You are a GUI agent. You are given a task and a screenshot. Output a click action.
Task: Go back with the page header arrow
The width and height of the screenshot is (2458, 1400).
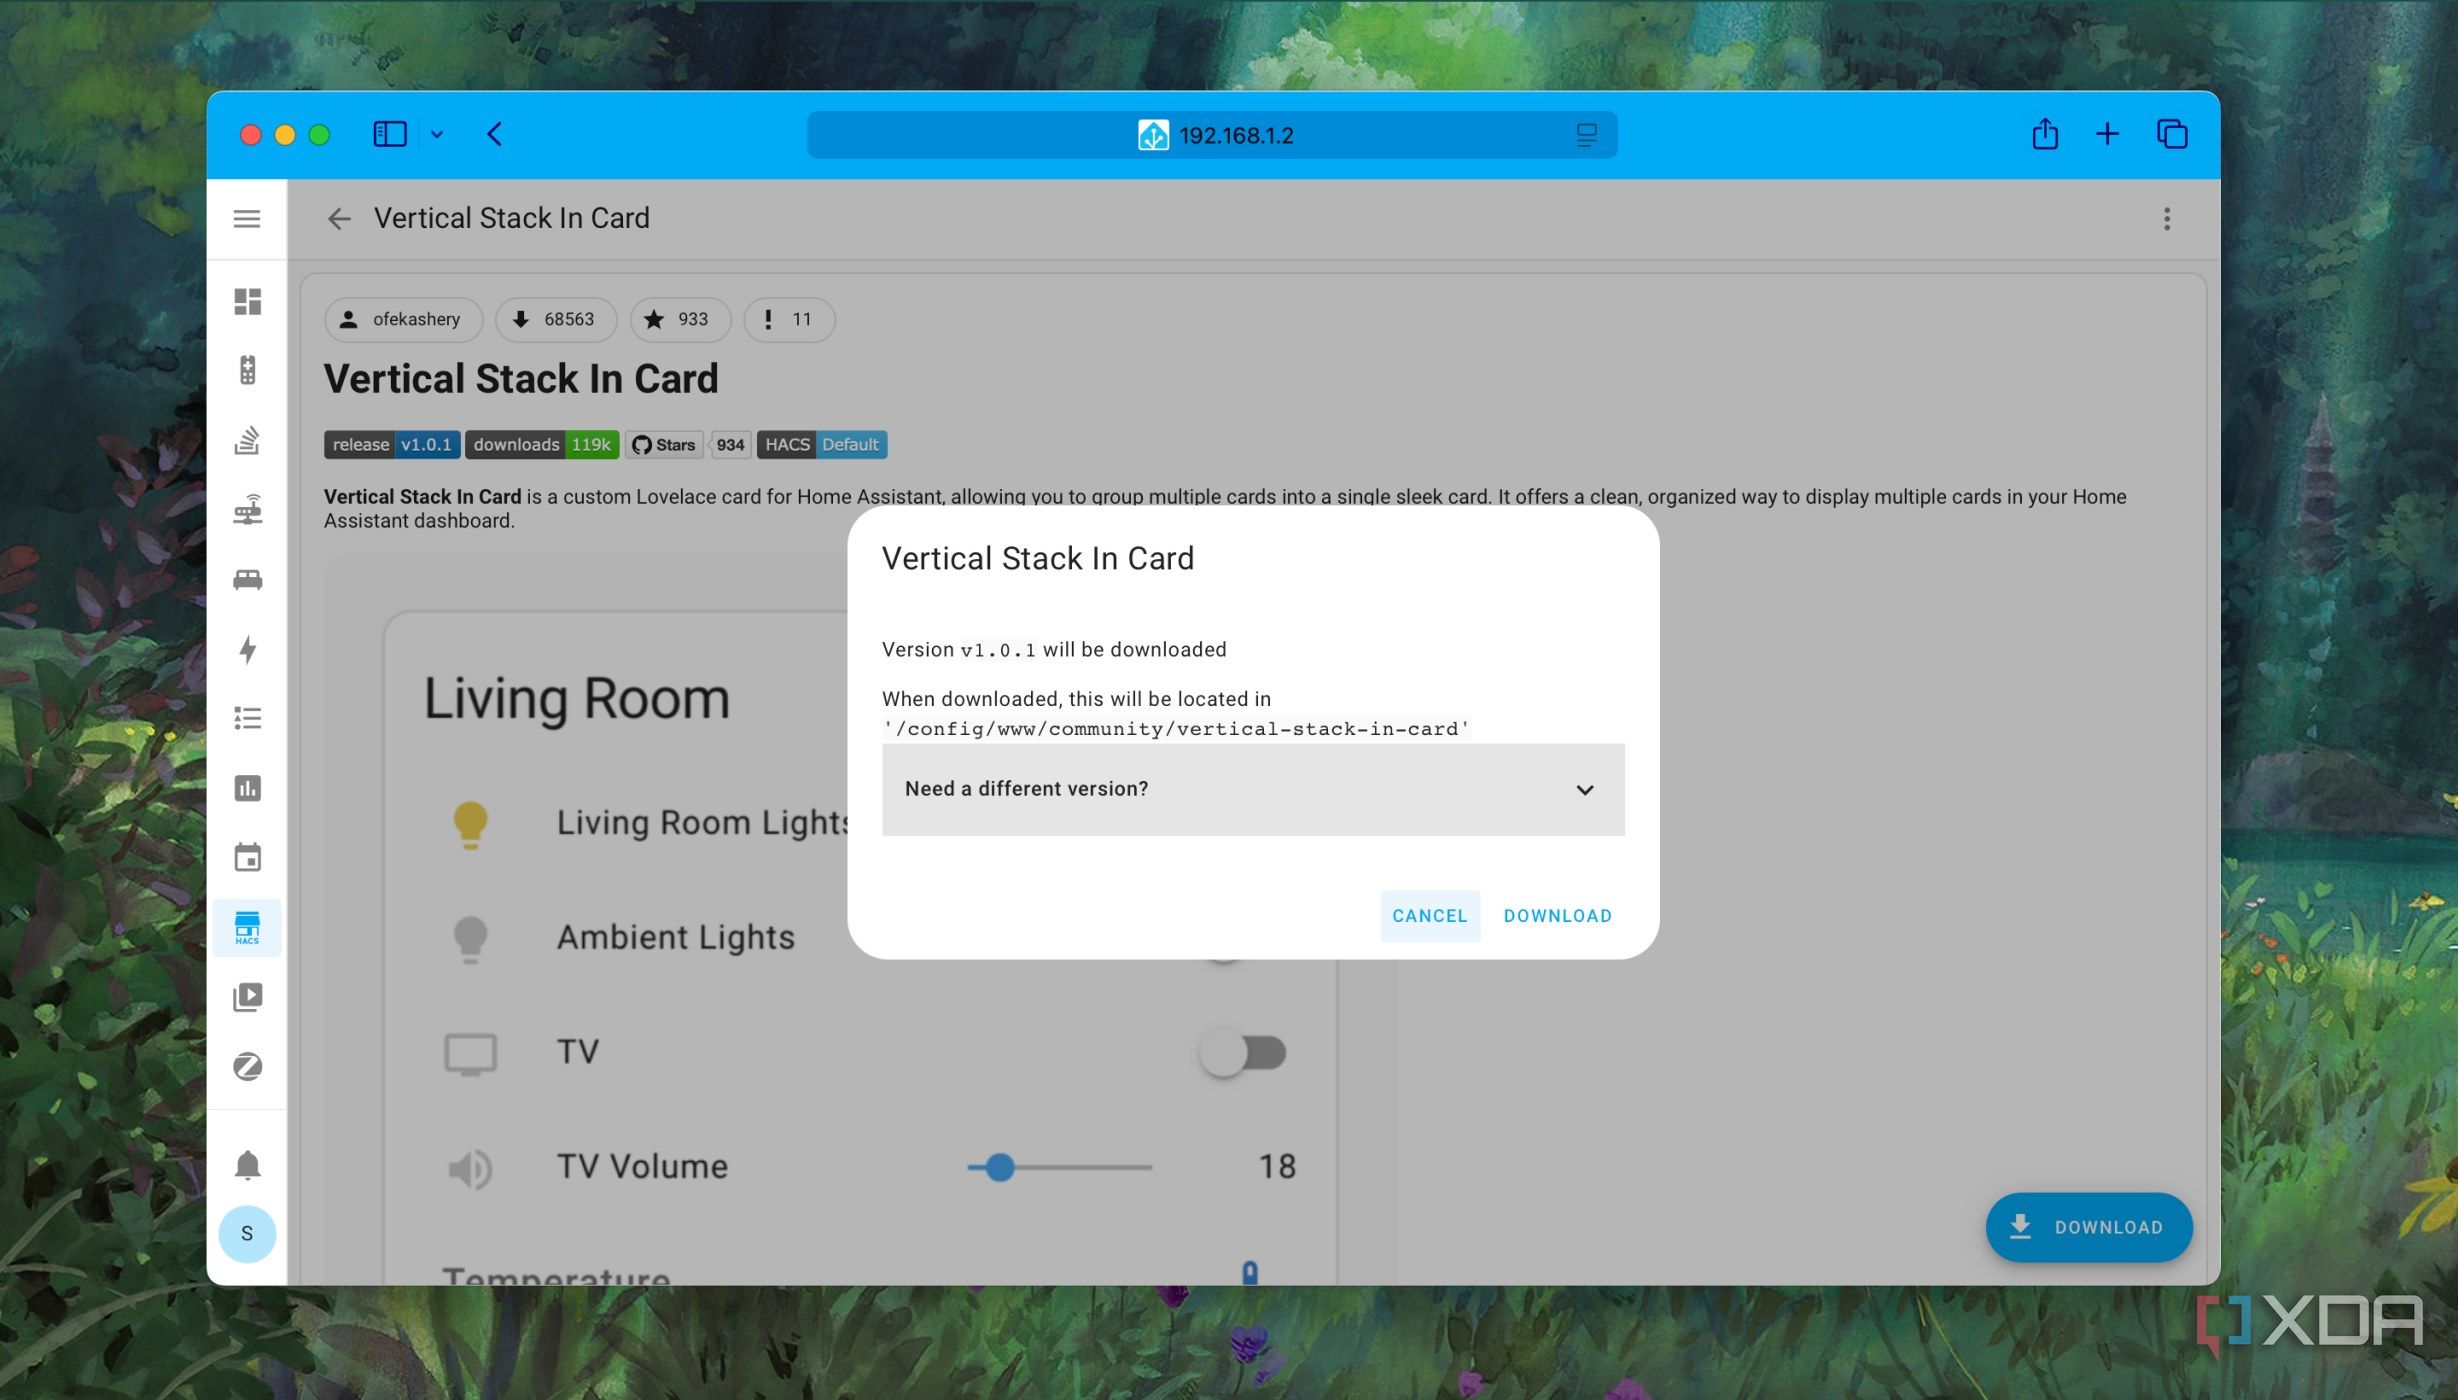(x=339, y=218)
